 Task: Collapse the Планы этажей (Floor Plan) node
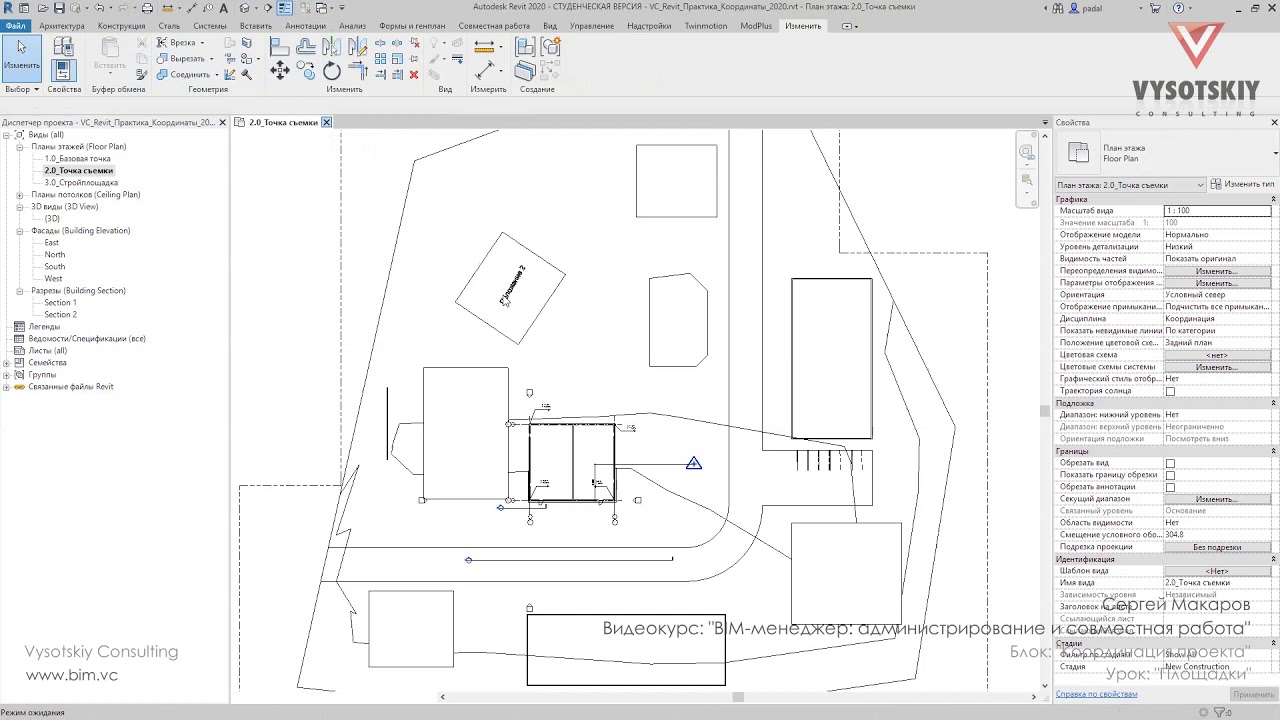[20, 147]
